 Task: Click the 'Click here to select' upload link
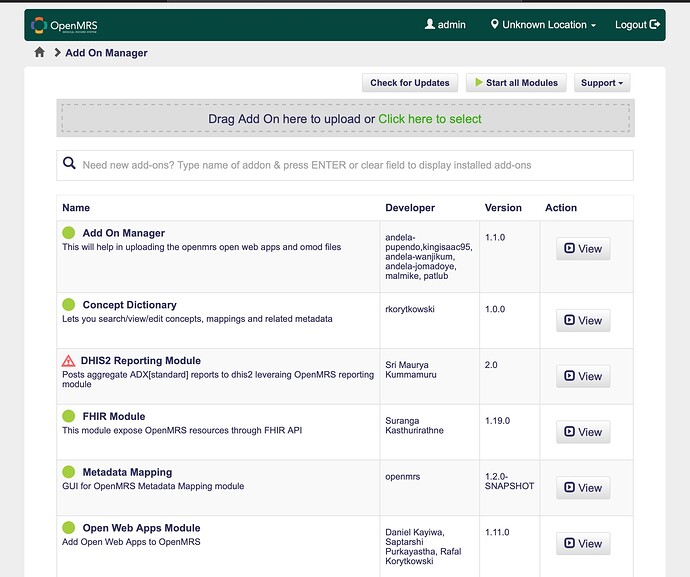click(429, 119)
